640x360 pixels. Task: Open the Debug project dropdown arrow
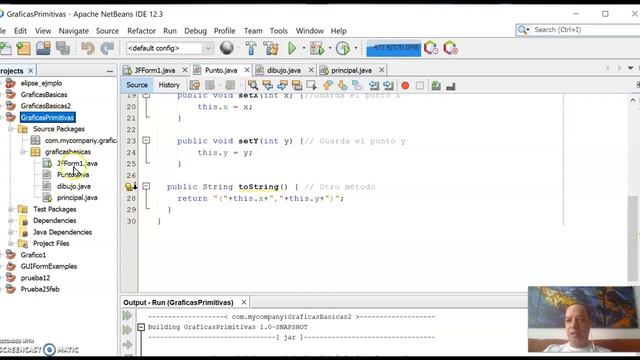330,48
